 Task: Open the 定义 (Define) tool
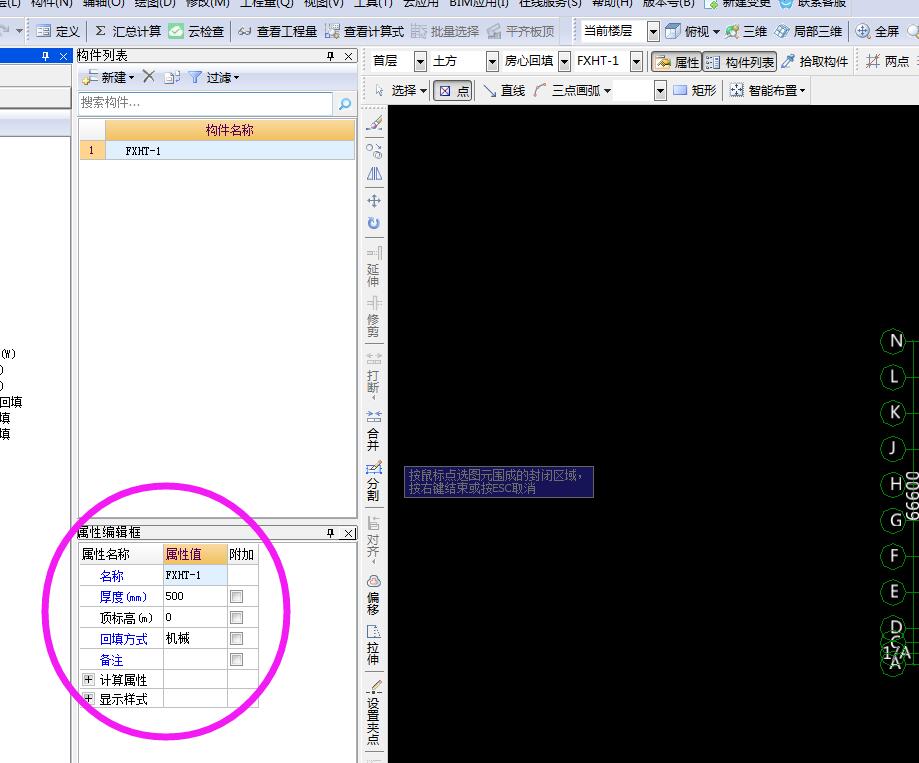click(57, 31)
